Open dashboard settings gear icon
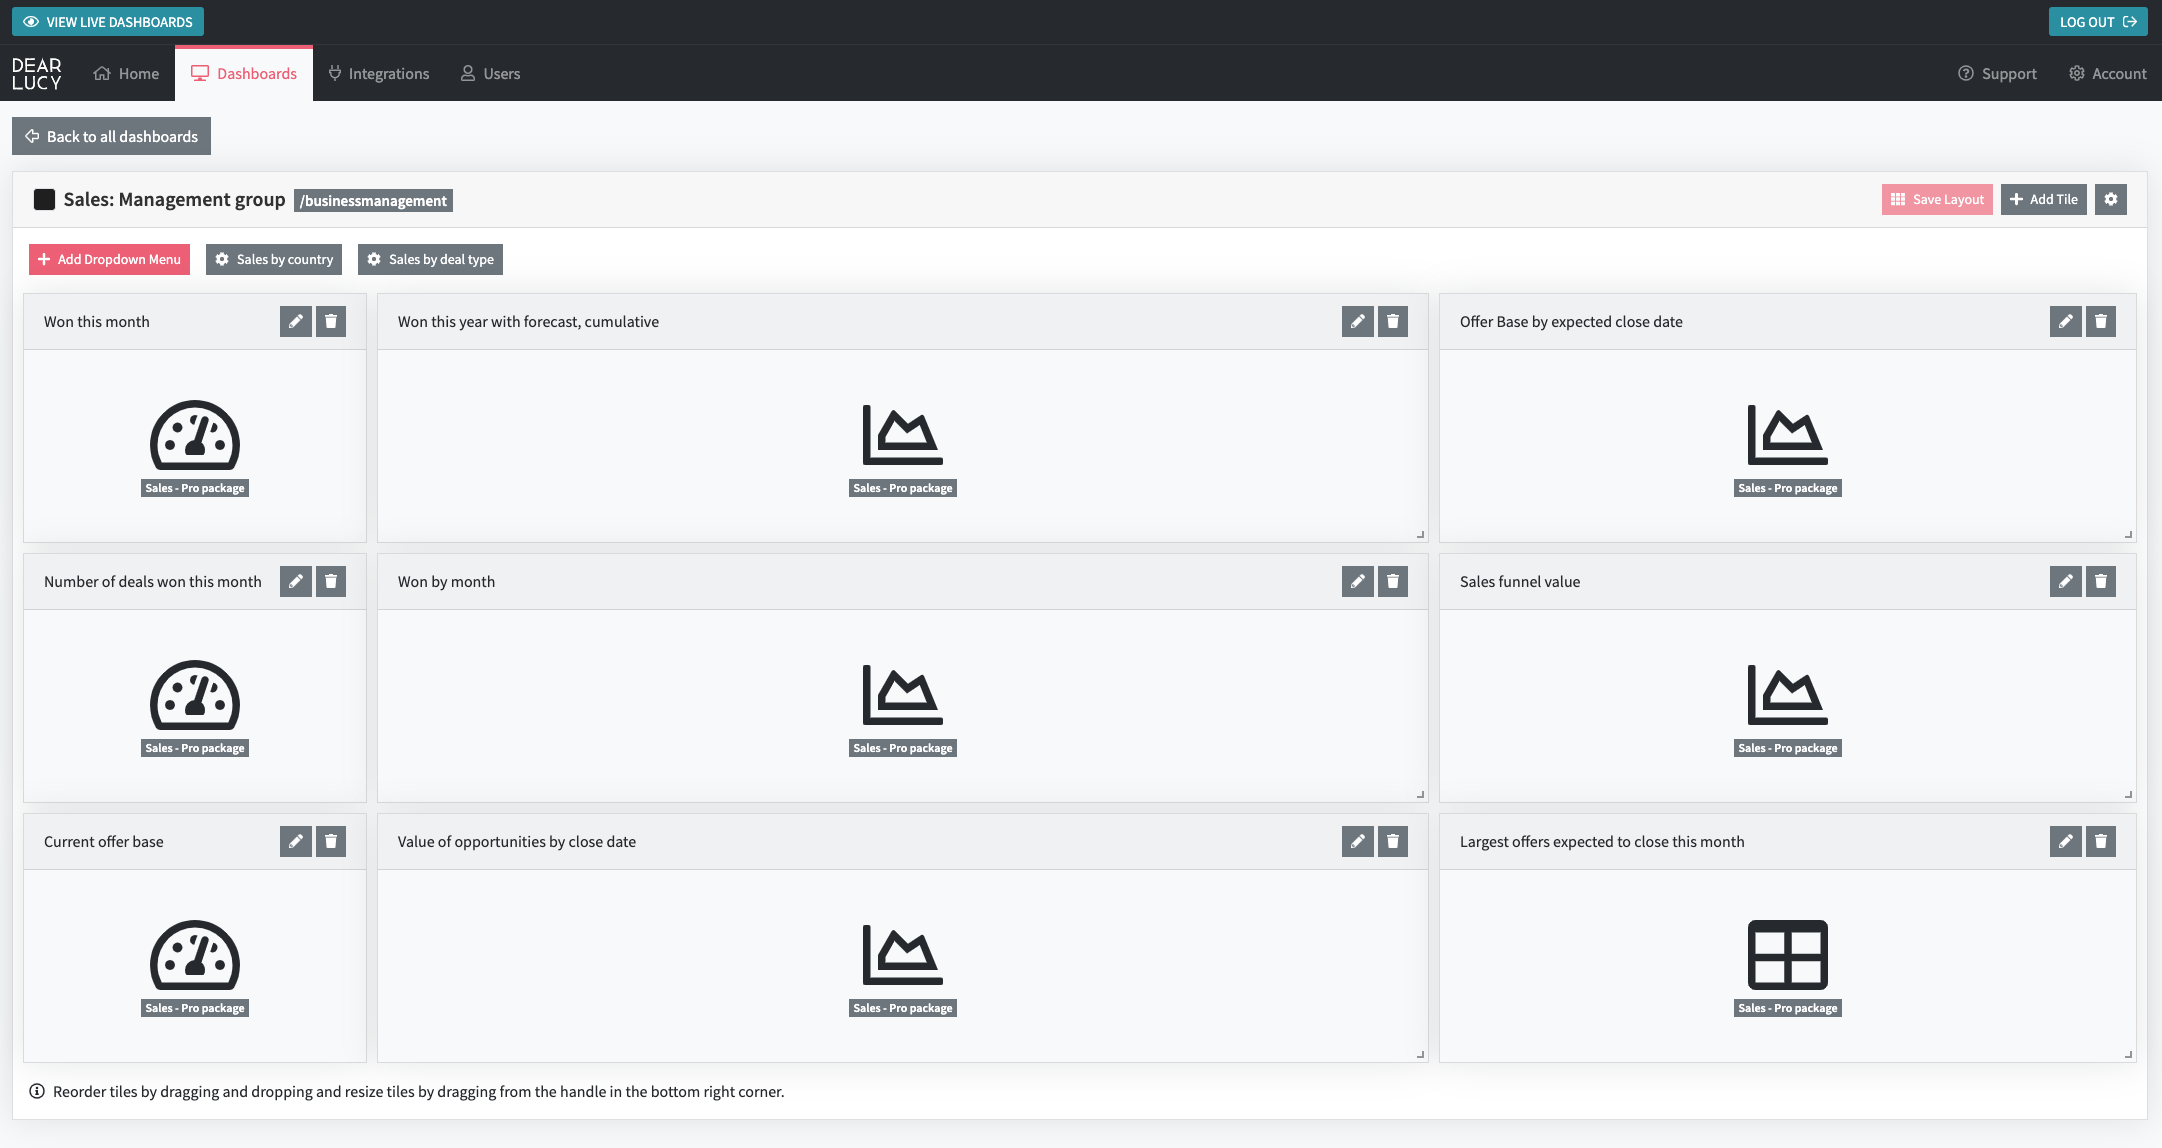This screenshot has height=1148, width=2162. pyautogui.click(x=2111, y=199)
